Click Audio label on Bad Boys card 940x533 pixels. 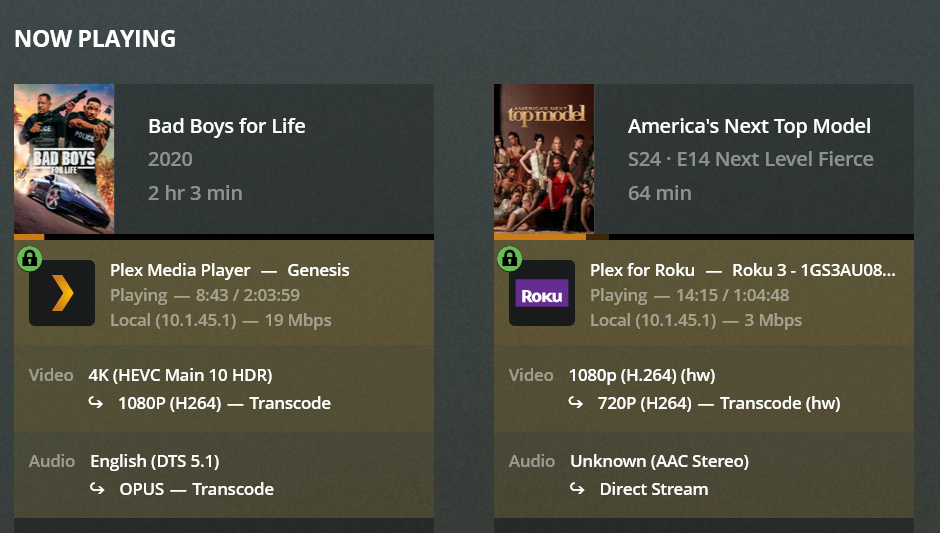click(52, 461)
